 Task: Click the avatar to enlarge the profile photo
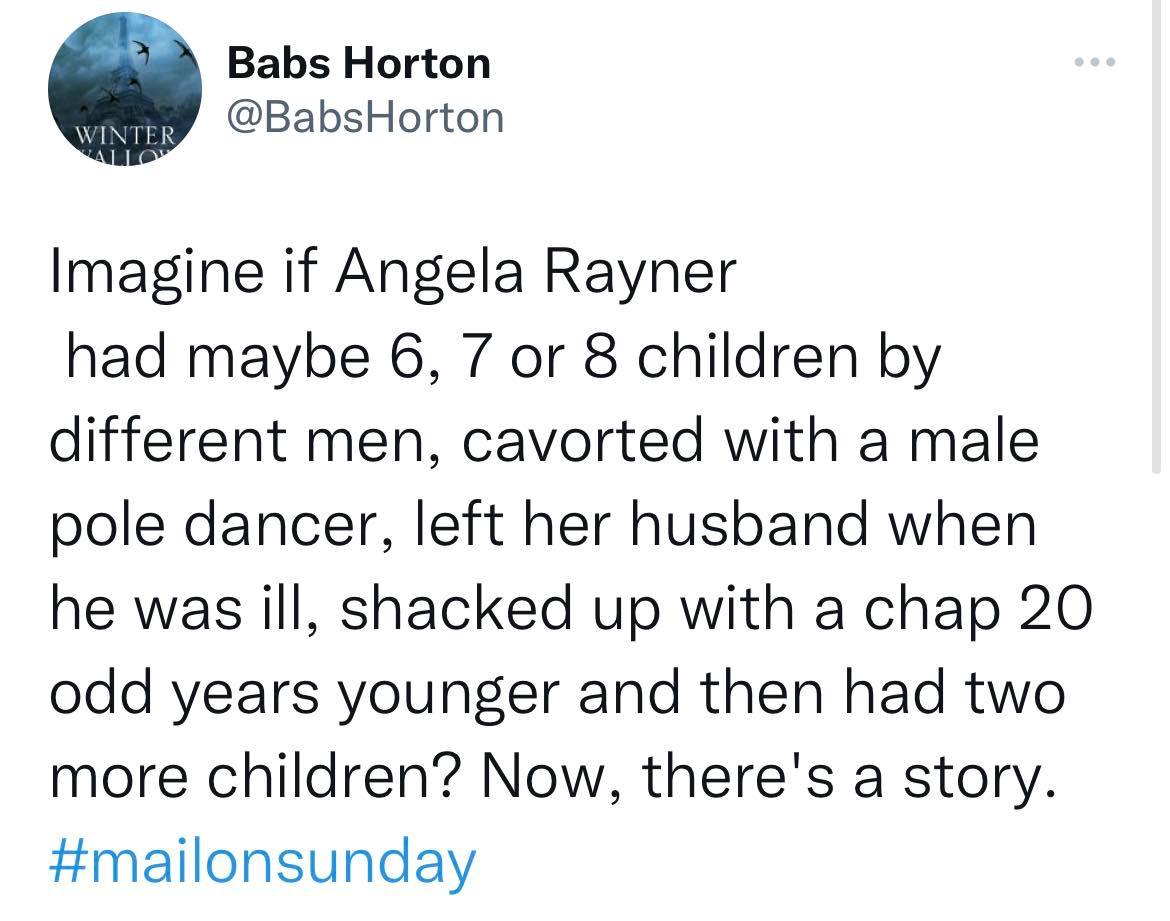coord(123,88)
